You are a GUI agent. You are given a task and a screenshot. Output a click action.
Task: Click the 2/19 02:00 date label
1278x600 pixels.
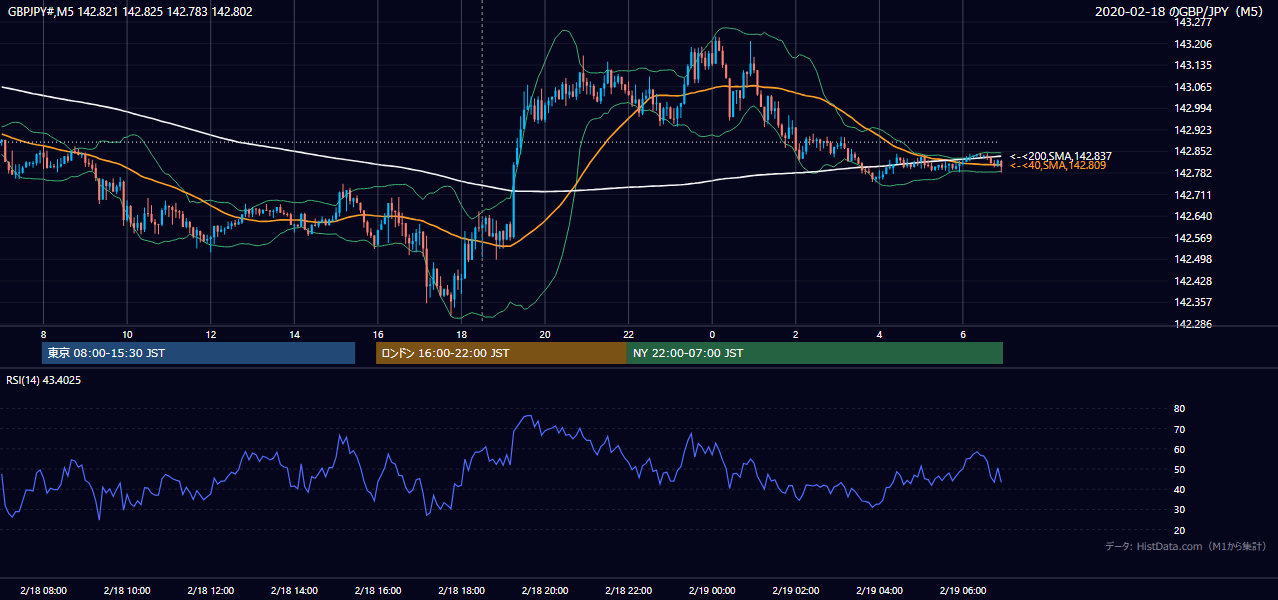click(x=796, y=590)
